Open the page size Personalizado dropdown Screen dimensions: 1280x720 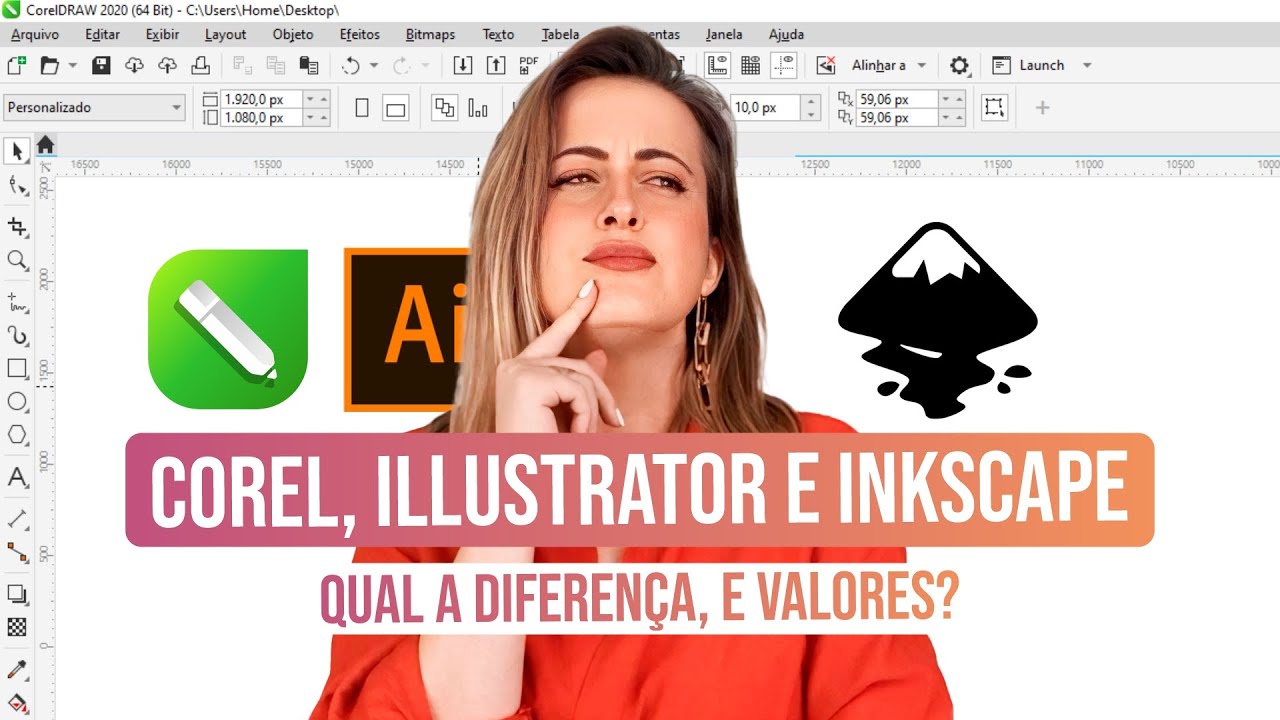click(x=94, y=107)
